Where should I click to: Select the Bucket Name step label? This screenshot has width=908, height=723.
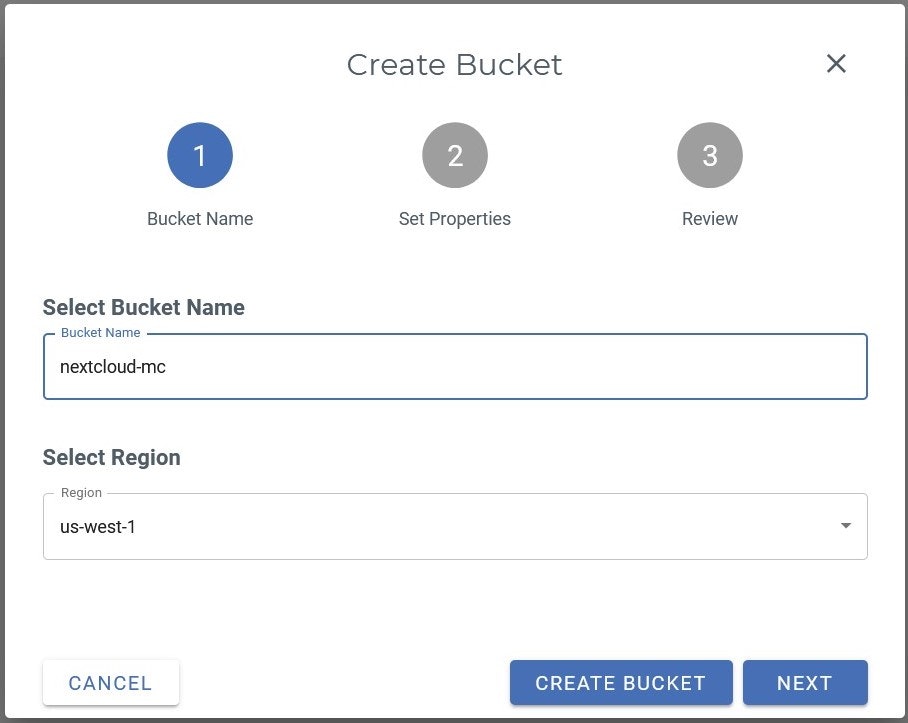pos(200,219)
